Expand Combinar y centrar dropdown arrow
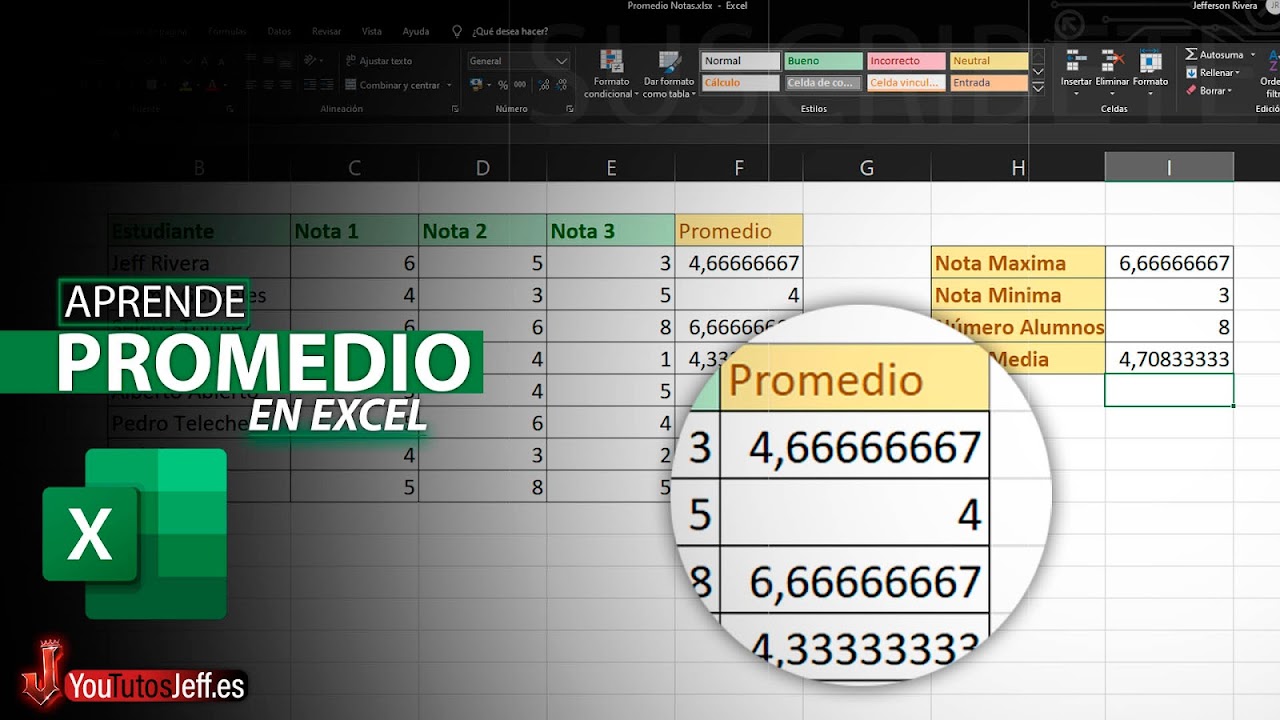1280x720 pixels. pos(449,85)
